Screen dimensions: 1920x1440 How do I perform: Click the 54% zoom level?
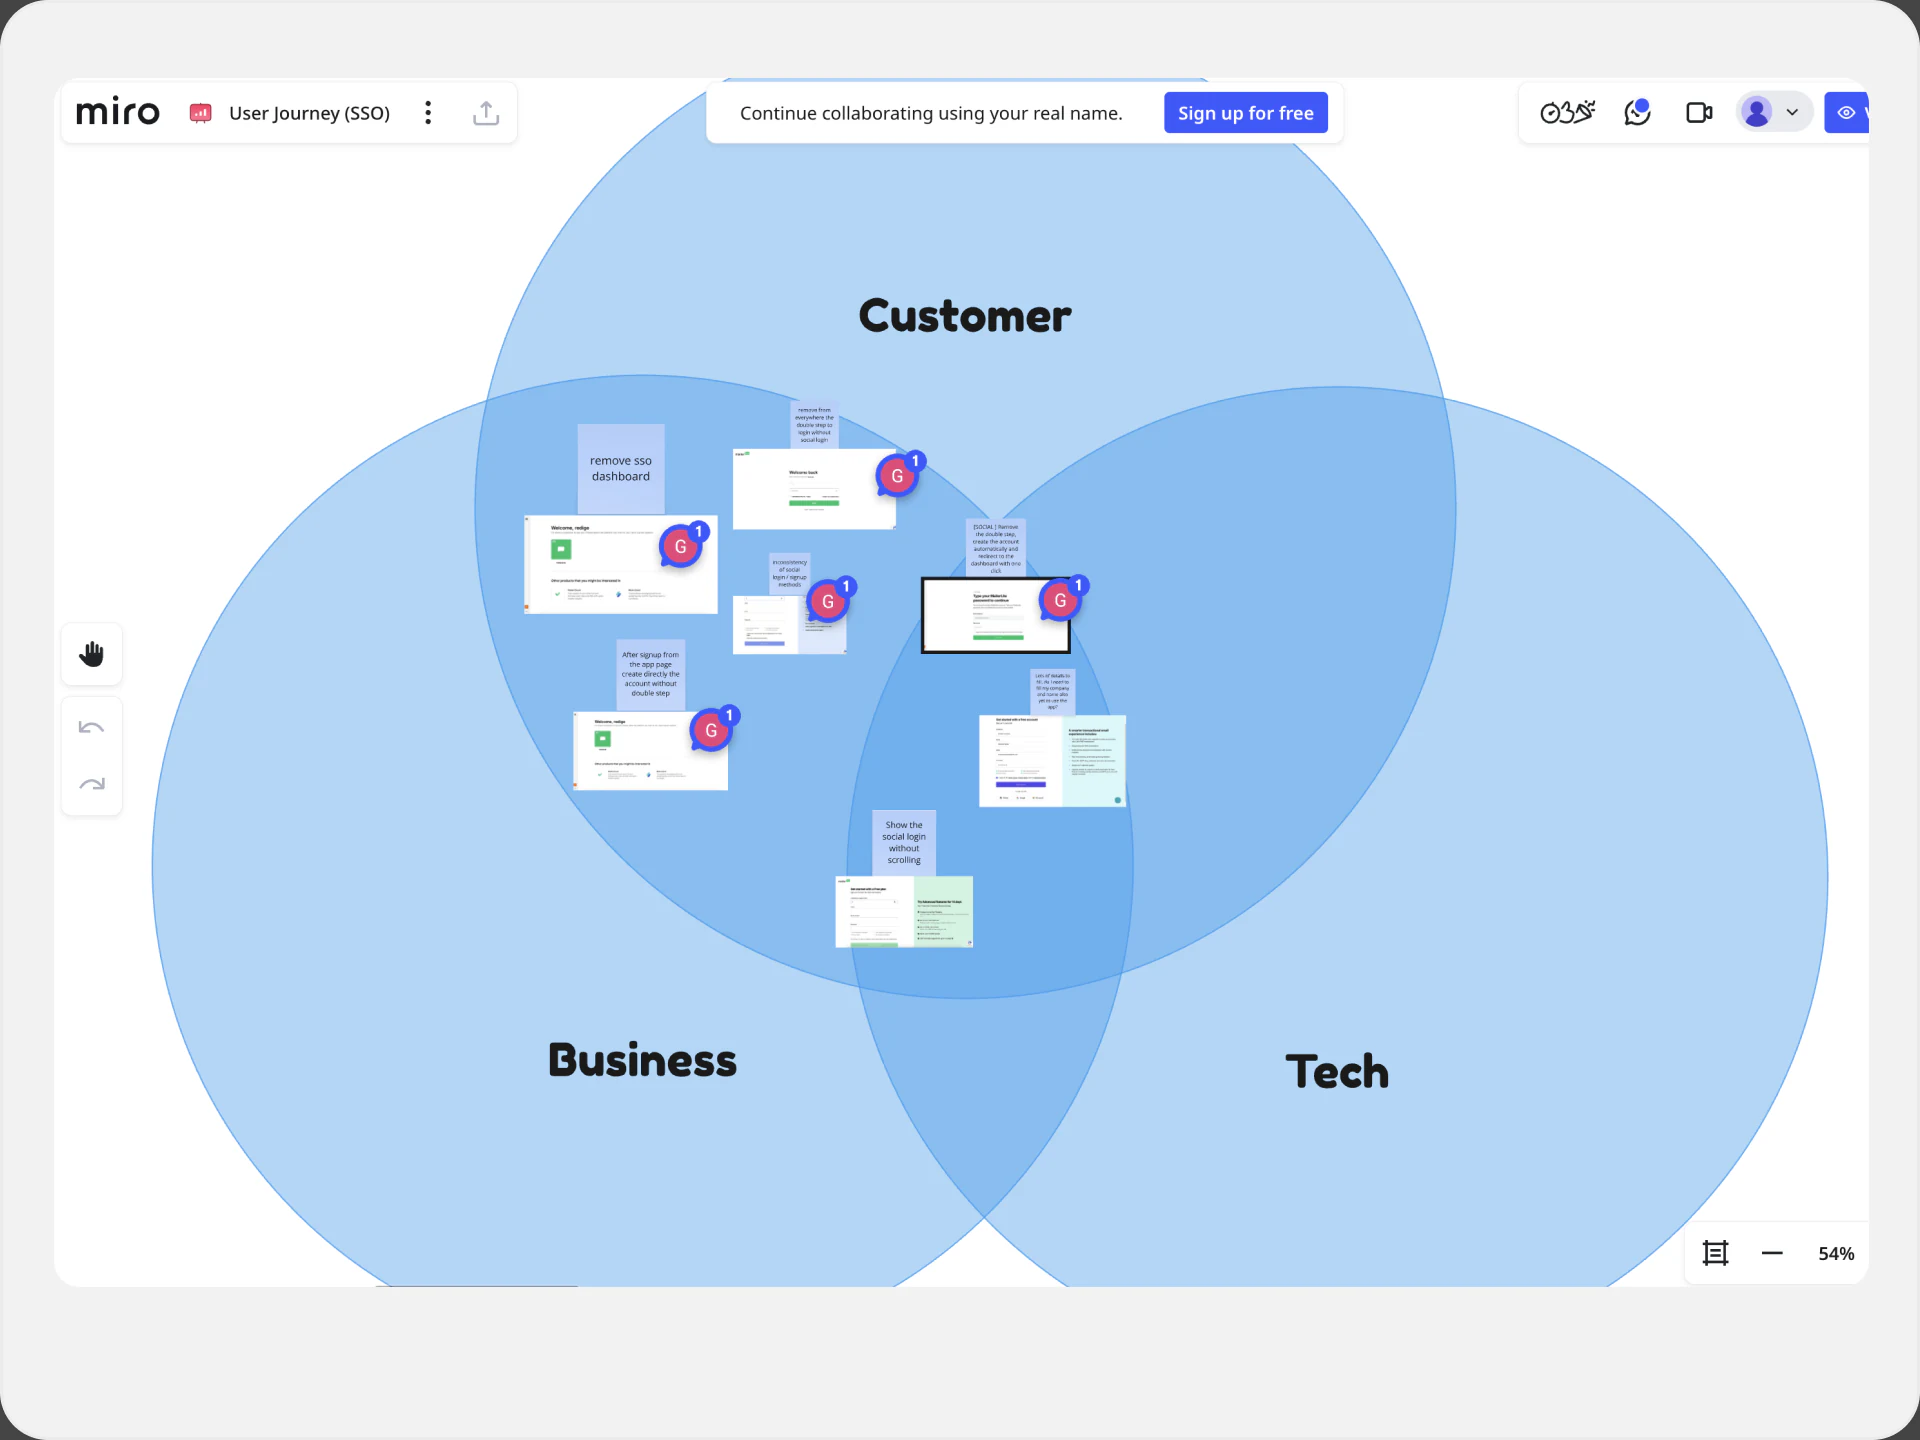1836,1254
